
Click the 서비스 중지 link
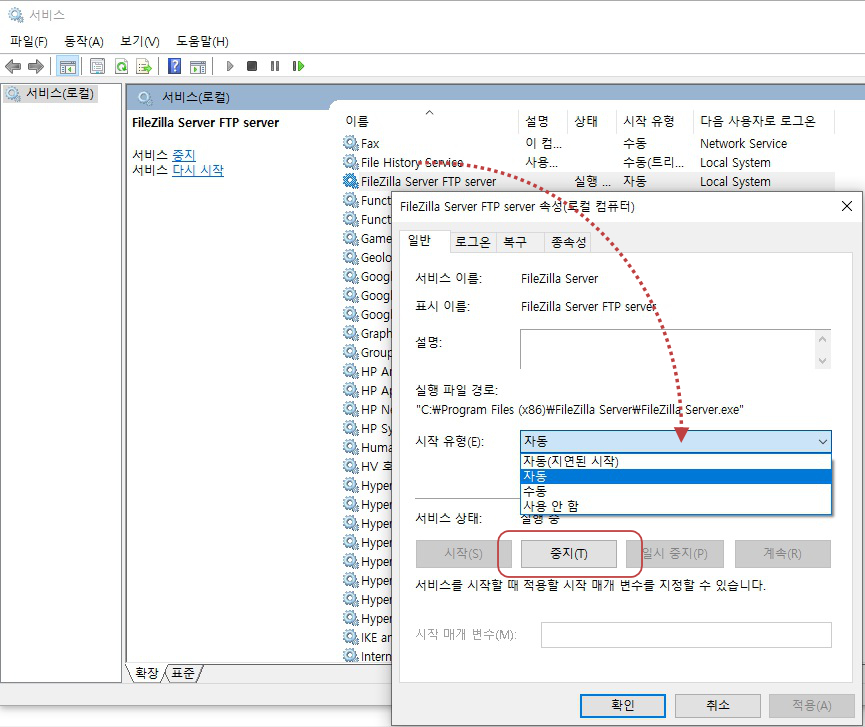(x=184, y=155)
